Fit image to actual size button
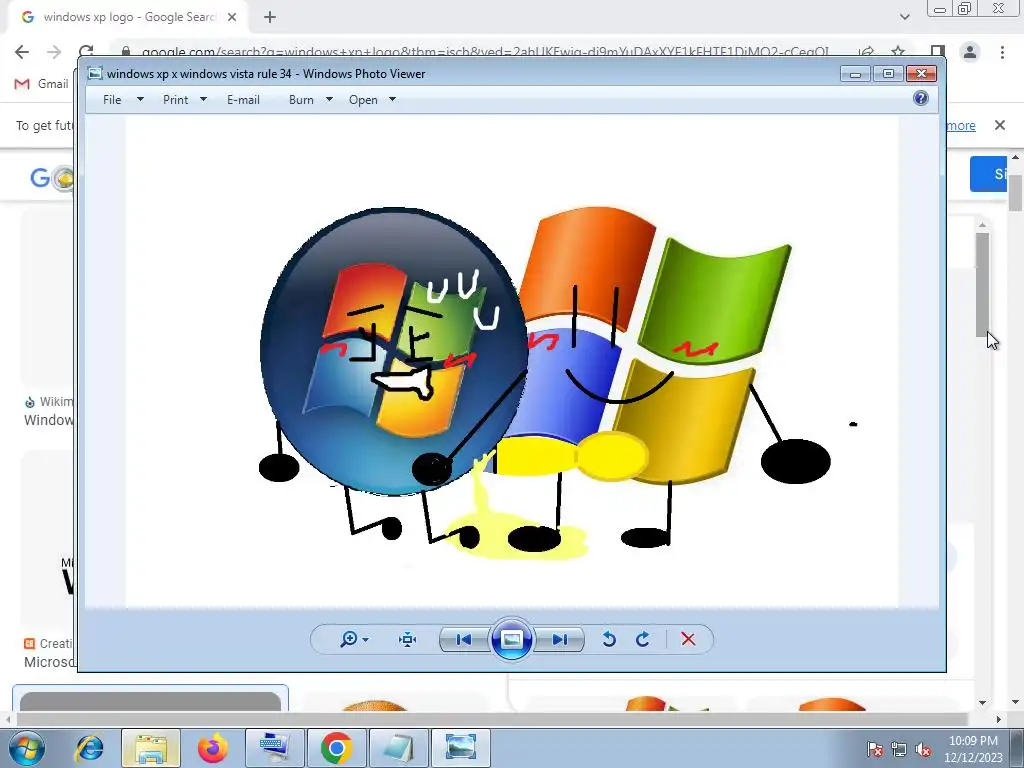 408,639
